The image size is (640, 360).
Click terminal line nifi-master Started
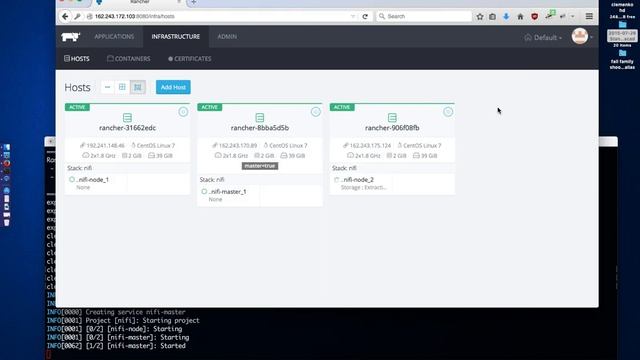(x=116, y=346)
